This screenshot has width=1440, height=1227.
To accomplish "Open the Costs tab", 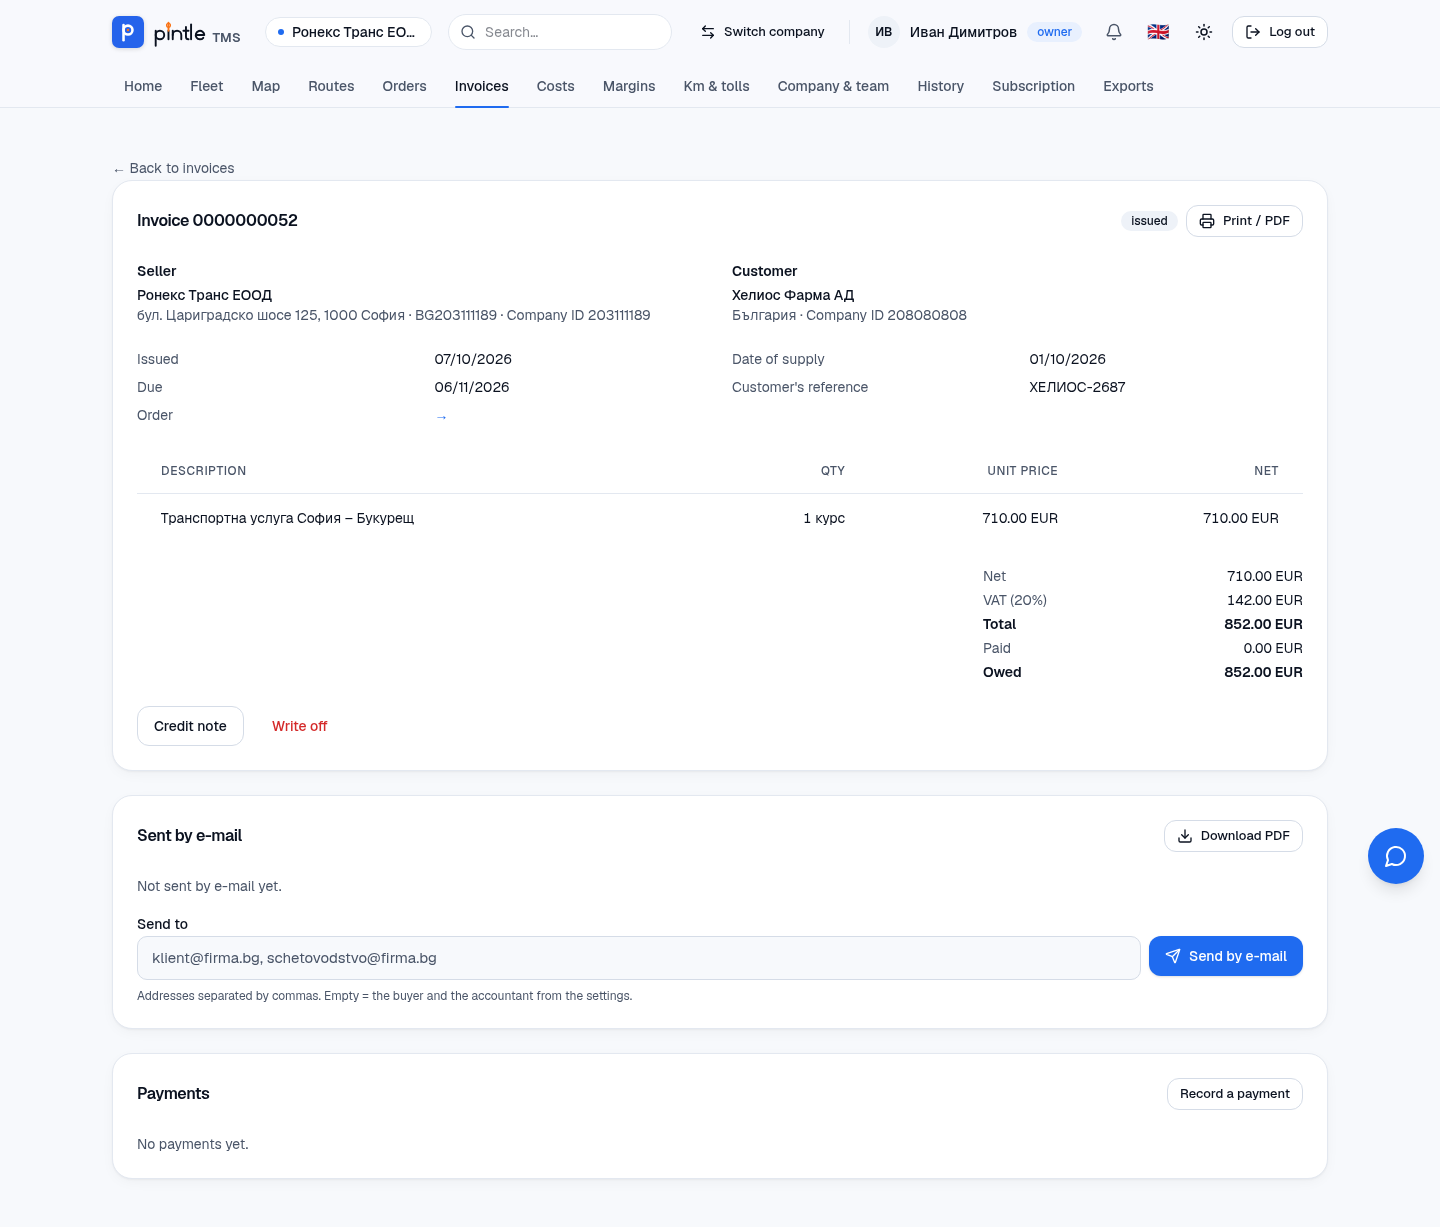I will click(556, 86).
